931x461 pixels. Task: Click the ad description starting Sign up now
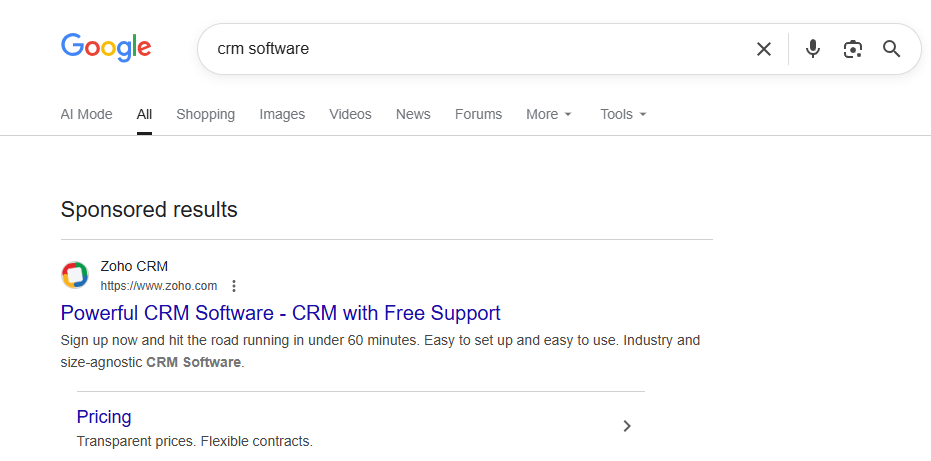pyautogui.click(x=380, y=351)
